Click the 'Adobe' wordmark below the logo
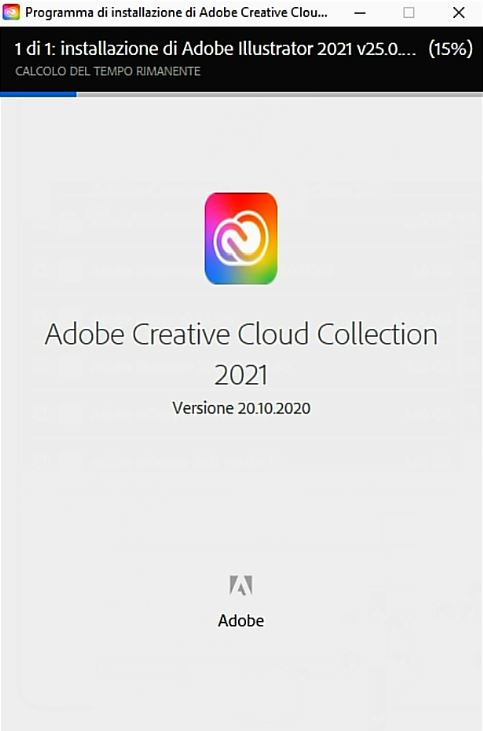 coord(241,621)
